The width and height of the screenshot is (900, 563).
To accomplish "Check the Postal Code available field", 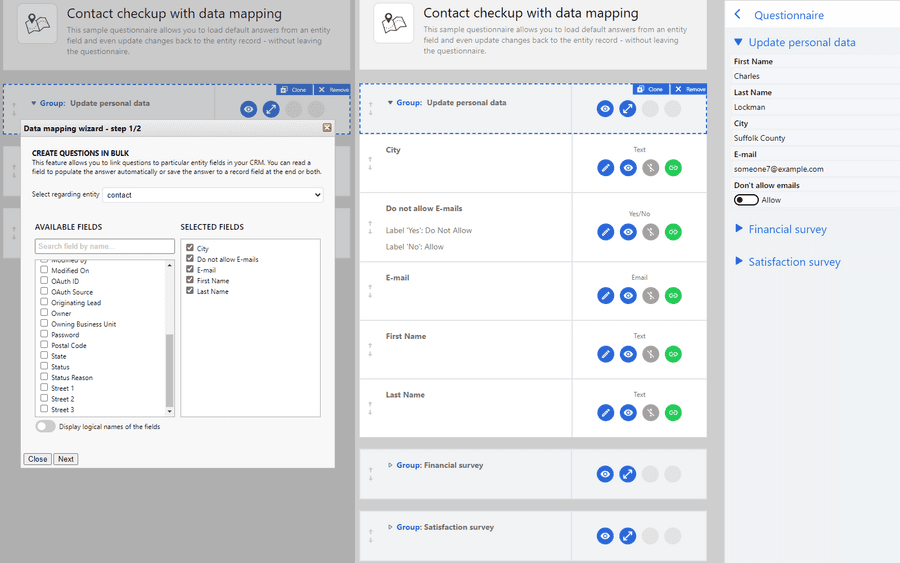I will pyautogui.click(x=44, y=345).
